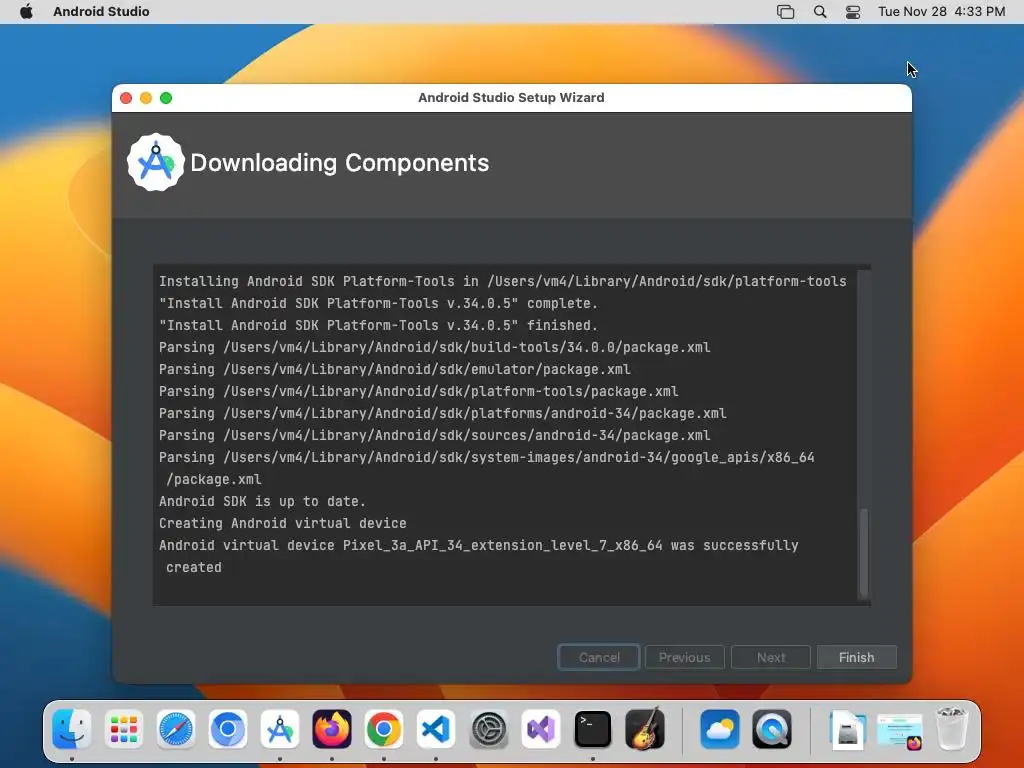
Task: Click the Pixel_3a_API_34 device created line
Action: [x=479, y=556]
